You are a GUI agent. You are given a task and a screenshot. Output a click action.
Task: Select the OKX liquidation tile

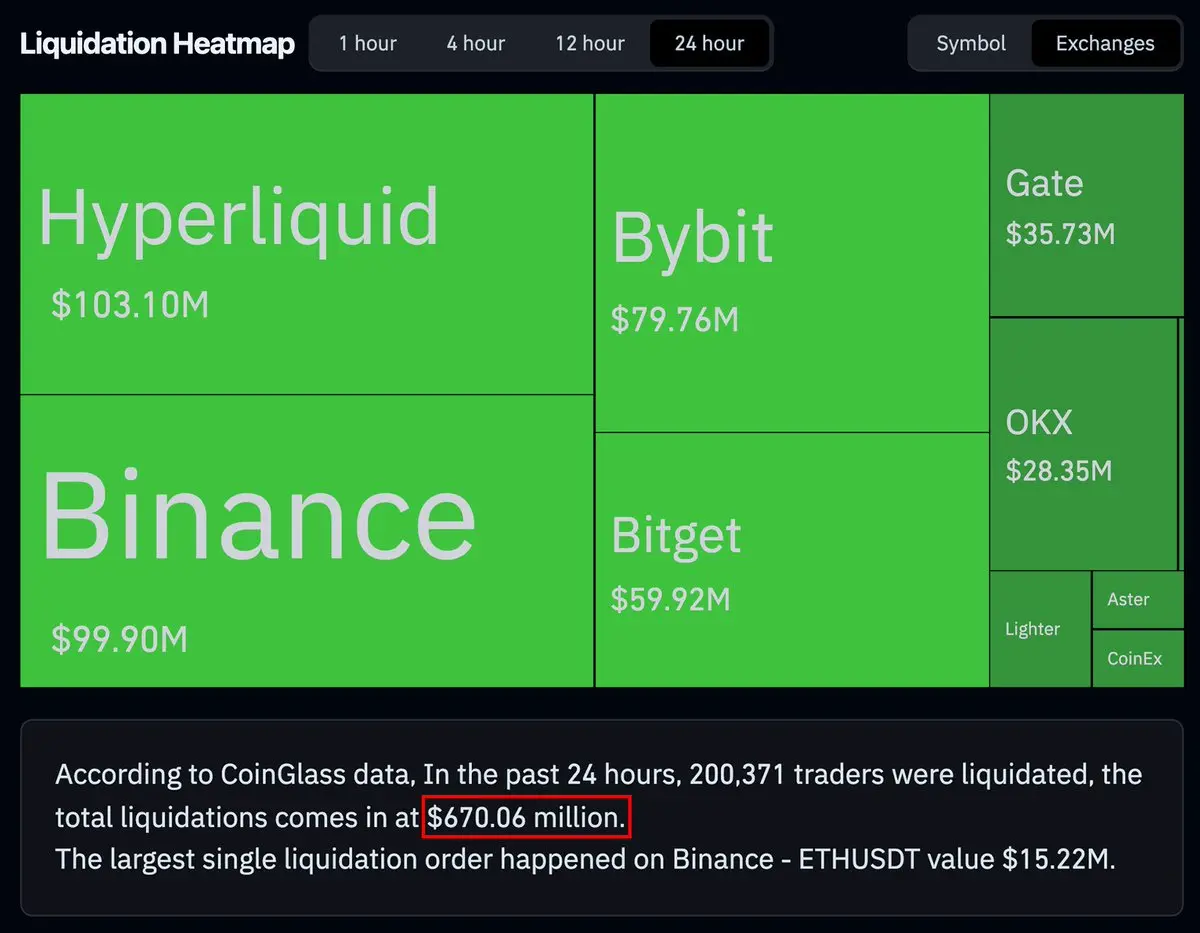1083,444
